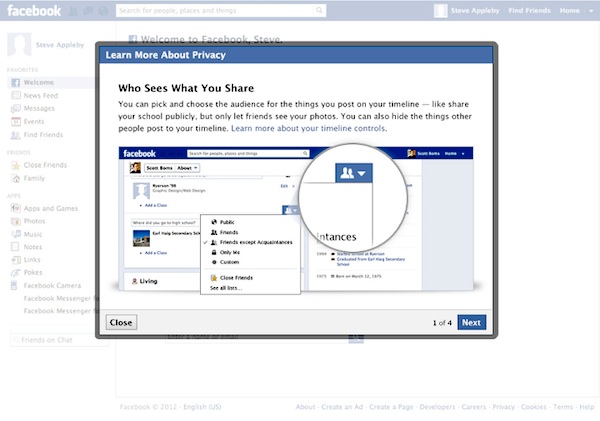Open Developers footer link
The image size is (600, 421).
click(437, 407)
